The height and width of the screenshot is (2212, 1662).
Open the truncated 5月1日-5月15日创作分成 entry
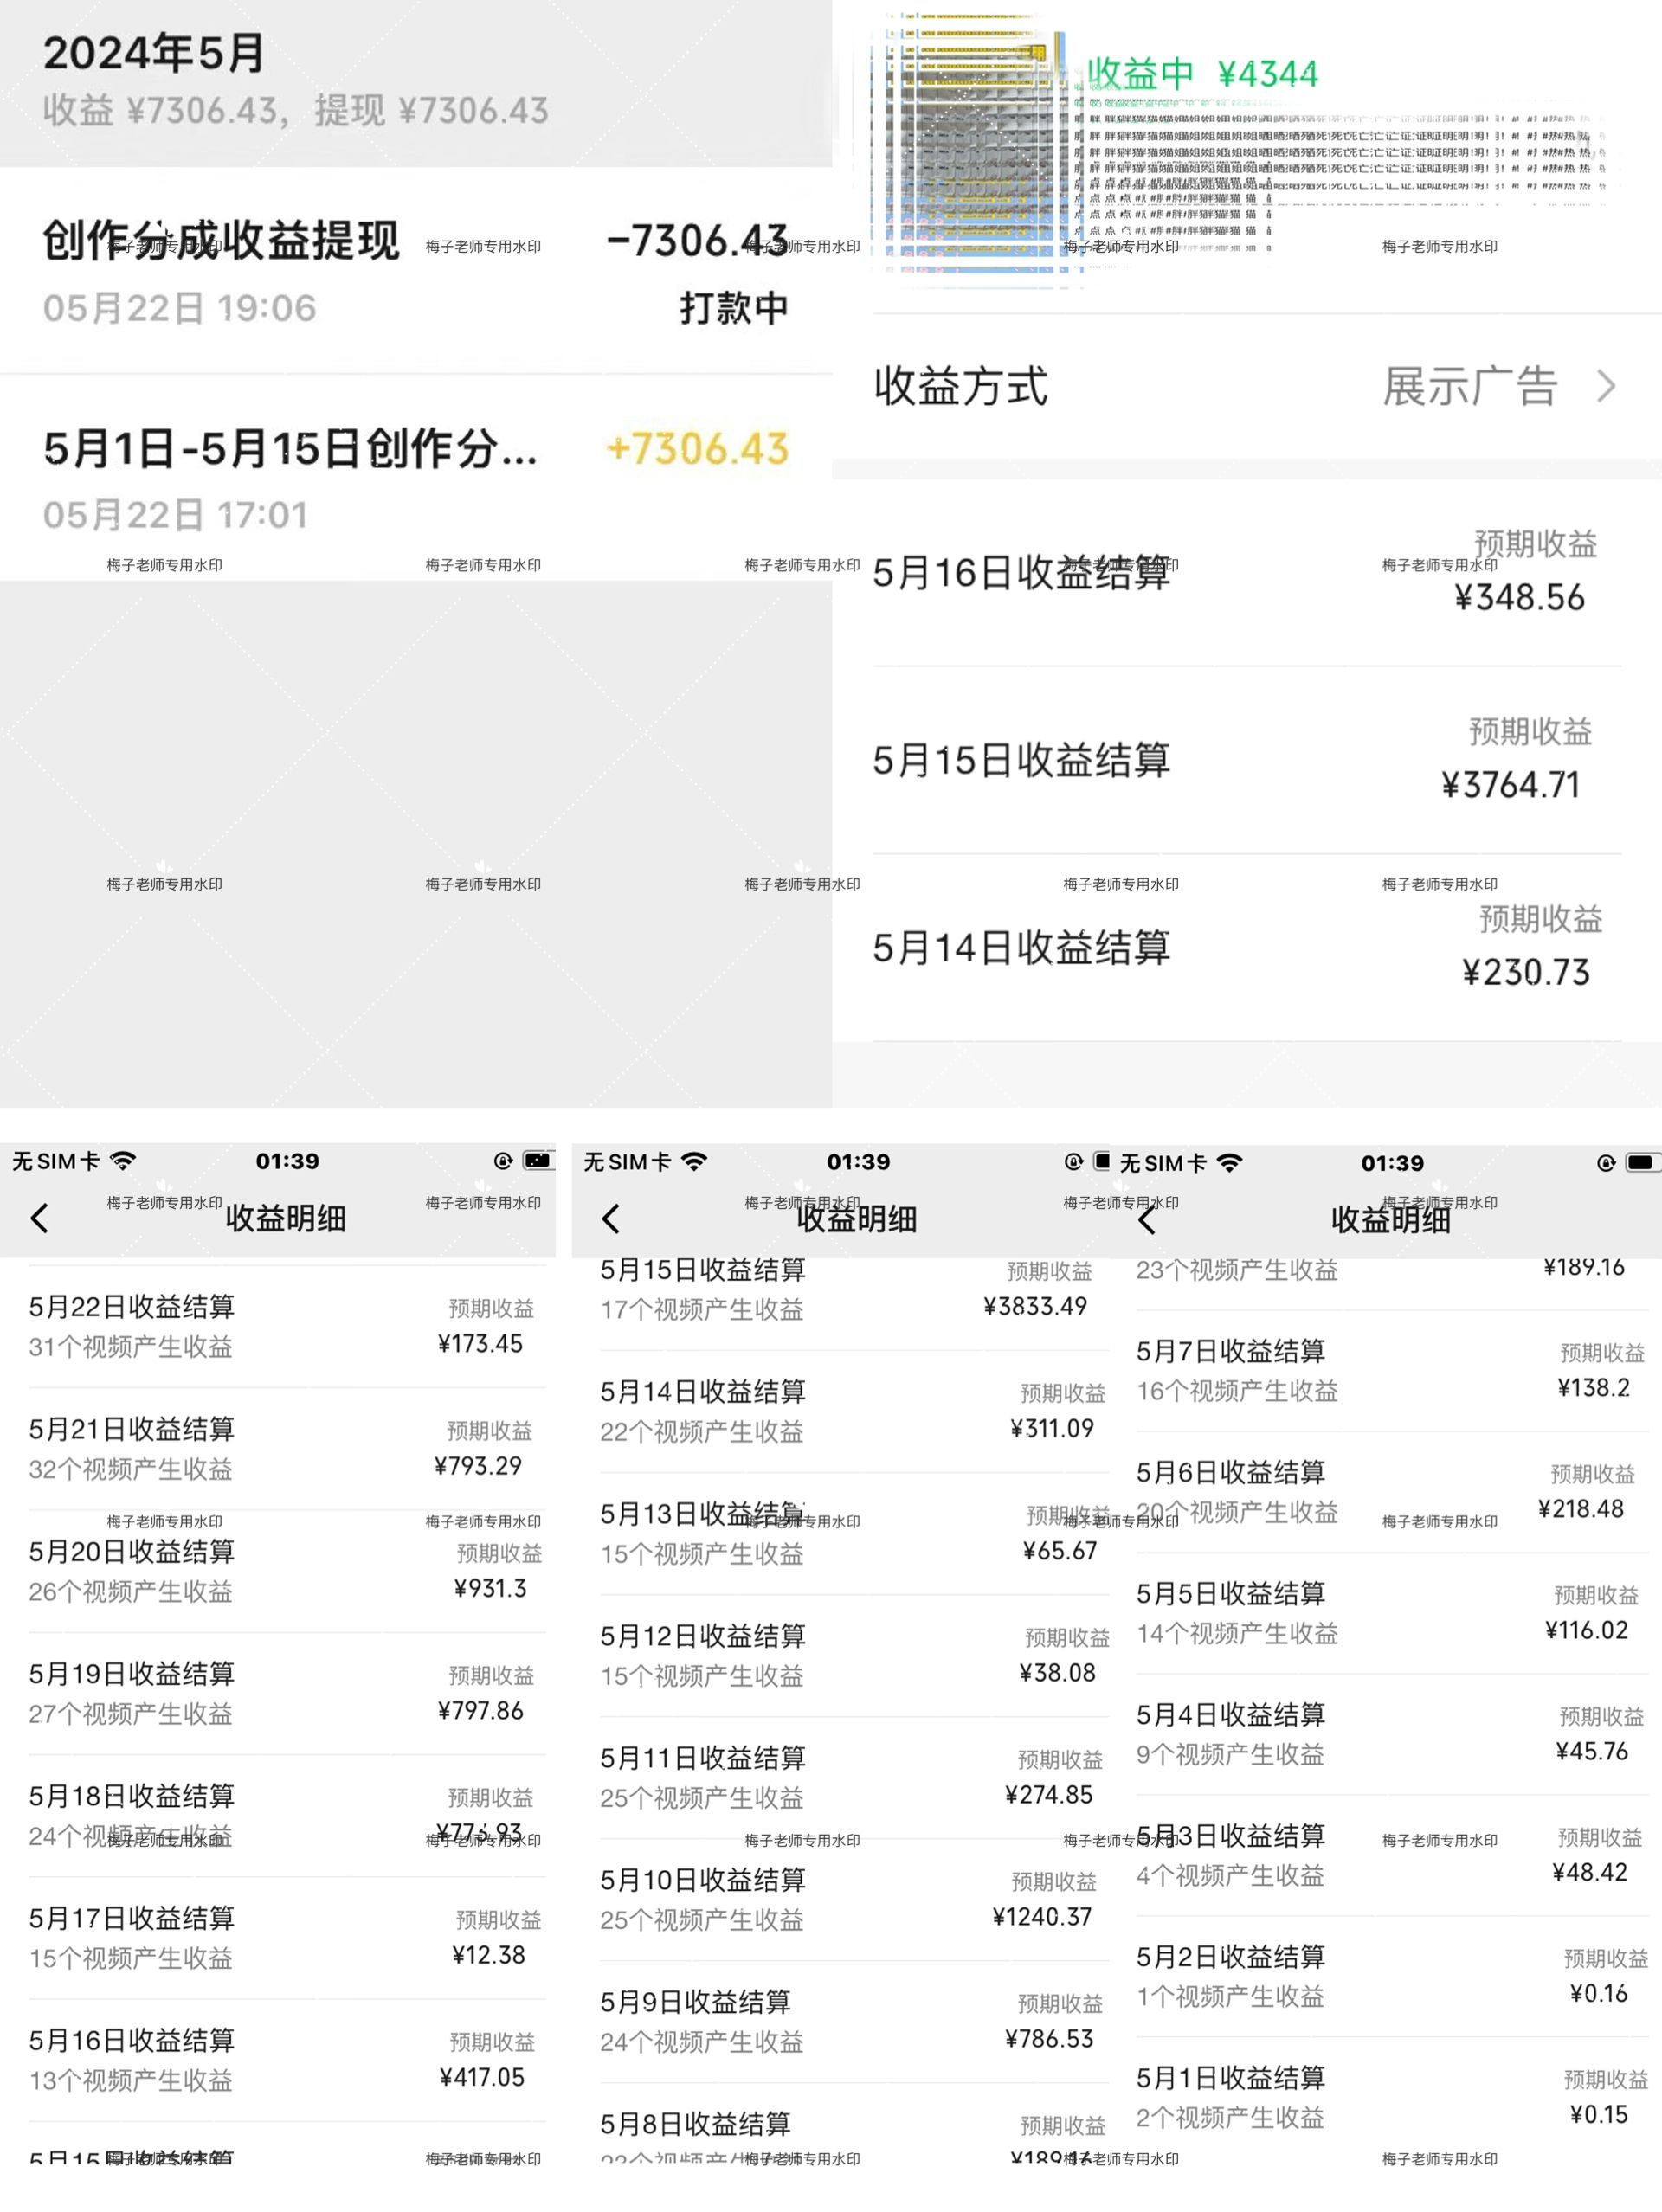(x=291, y=452)
